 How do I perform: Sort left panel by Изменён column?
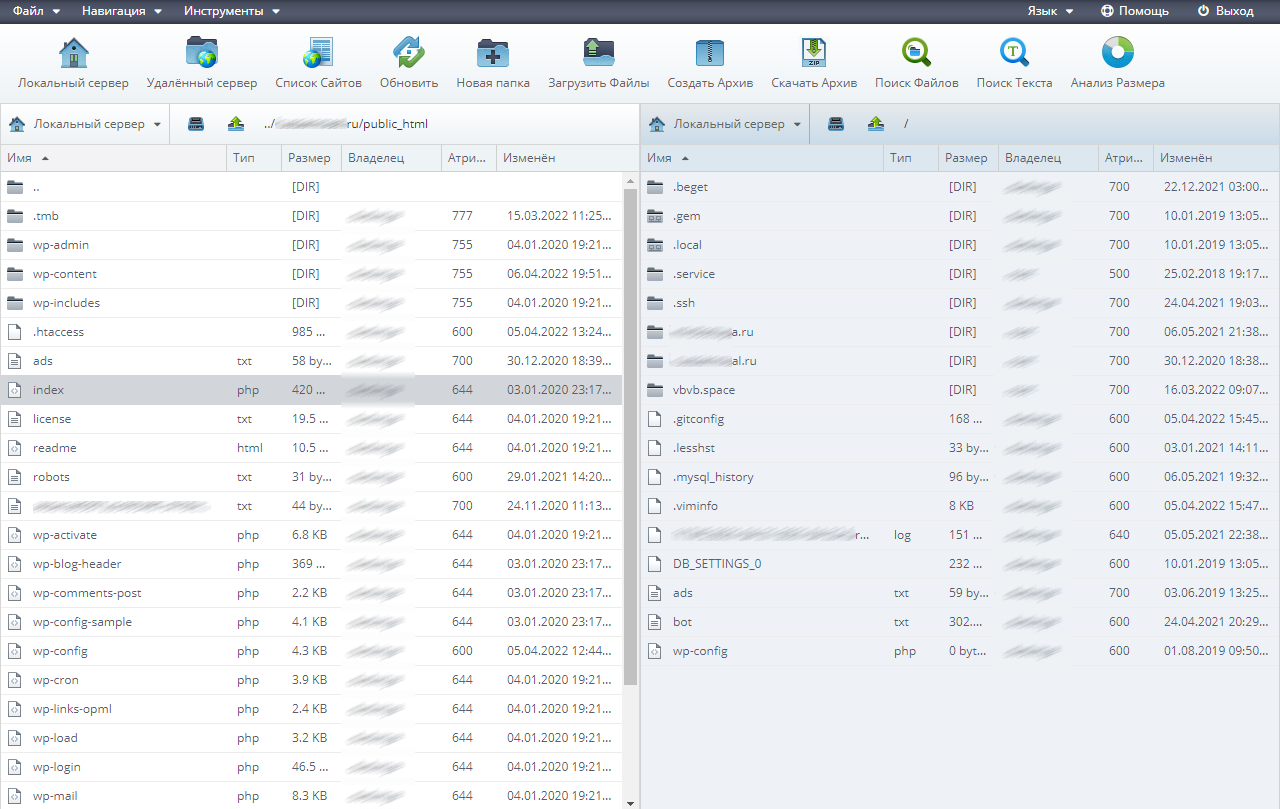coord(565,158)
